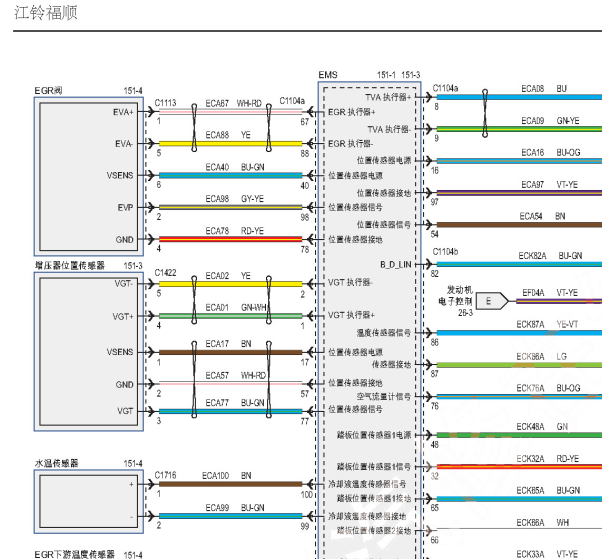The height and width of the screenshot is (559, 602).
Task: Select the 温度传感器信号 pin label
Action: pos(384,333)
